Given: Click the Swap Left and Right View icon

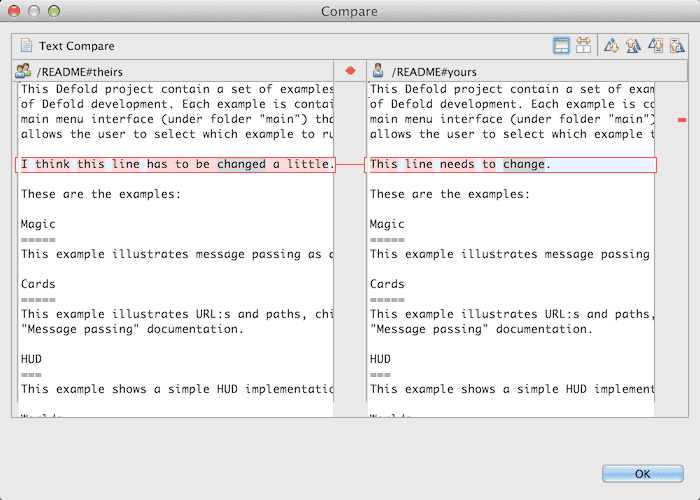Looking at the screenshot, I should click(x=583, y=46).
